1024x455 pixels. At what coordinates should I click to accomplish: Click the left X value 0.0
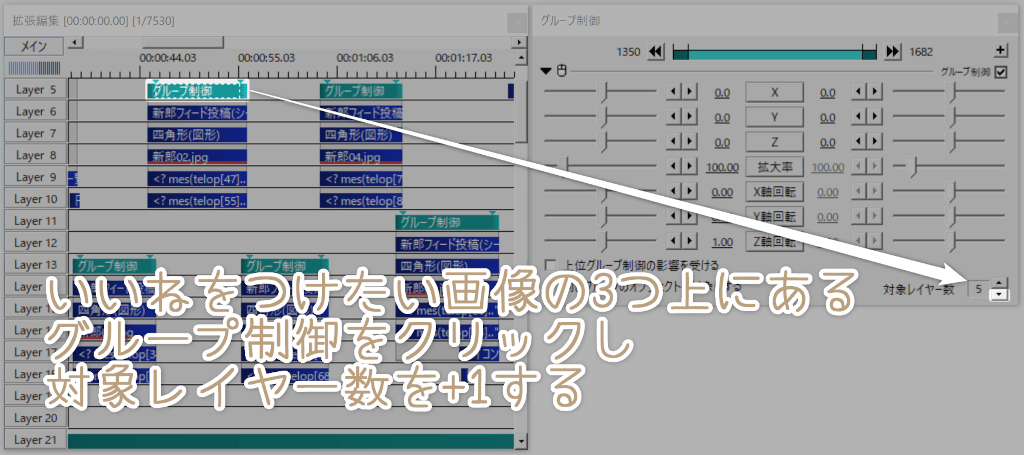(x=722, y=93)
